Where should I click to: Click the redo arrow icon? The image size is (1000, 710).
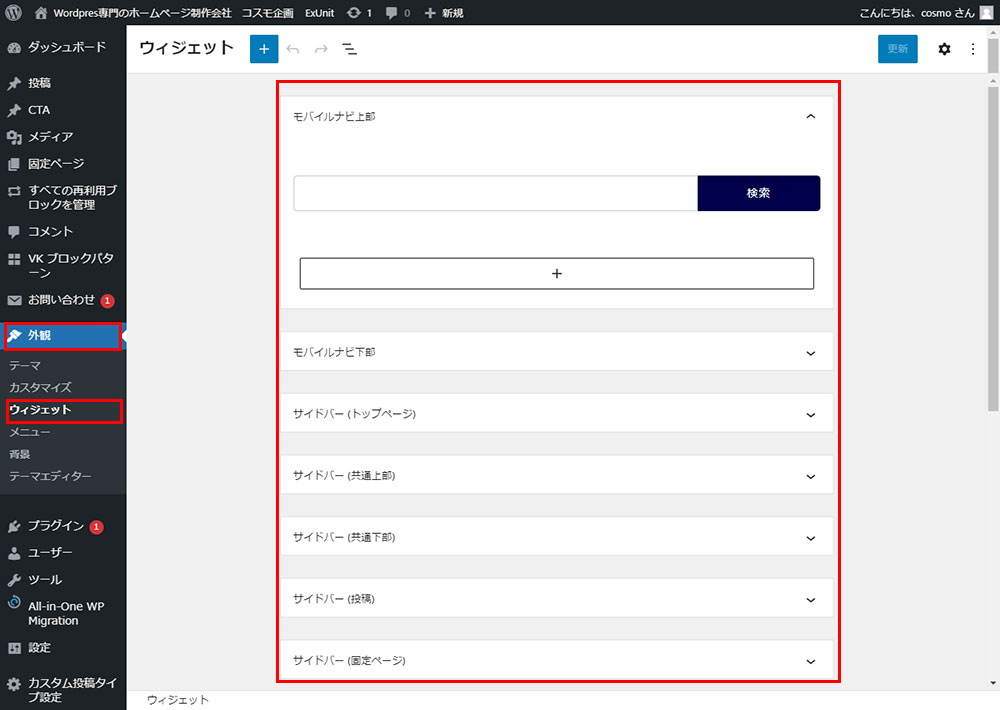point(321,49)
